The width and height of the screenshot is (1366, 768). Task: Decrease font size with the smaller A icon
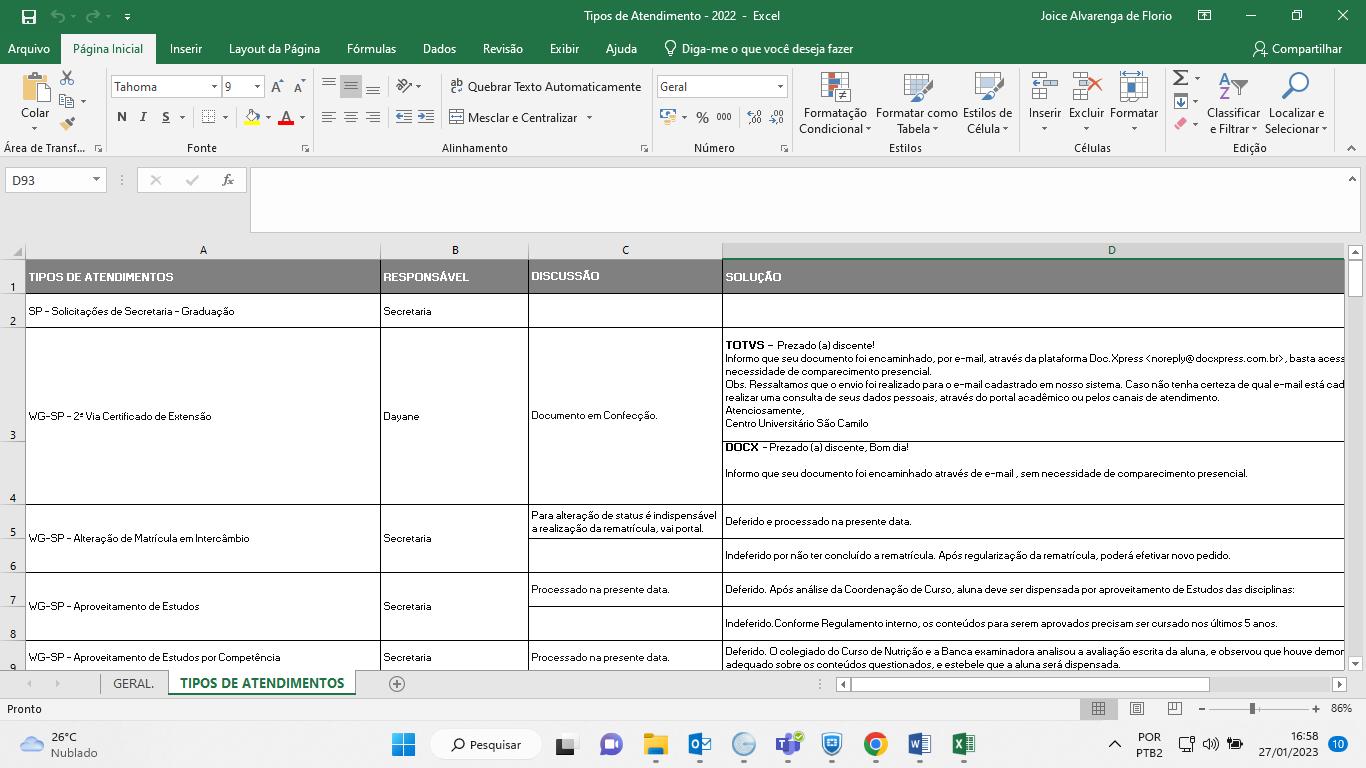coord(299,87)
